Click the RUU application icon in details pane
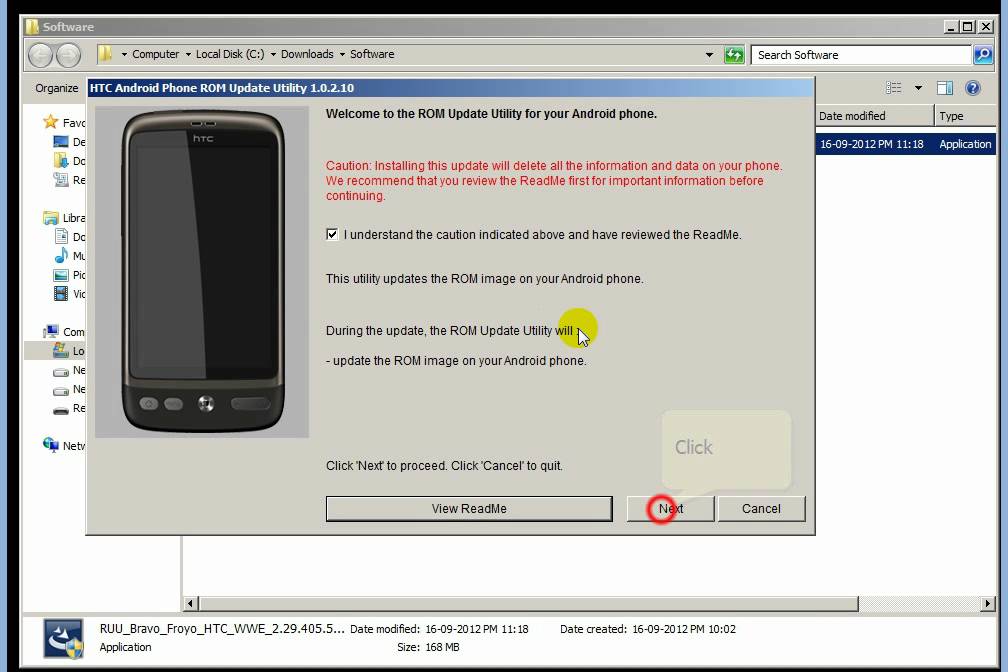The width and height of the screenshot is (1008, 672). (63, 639)
